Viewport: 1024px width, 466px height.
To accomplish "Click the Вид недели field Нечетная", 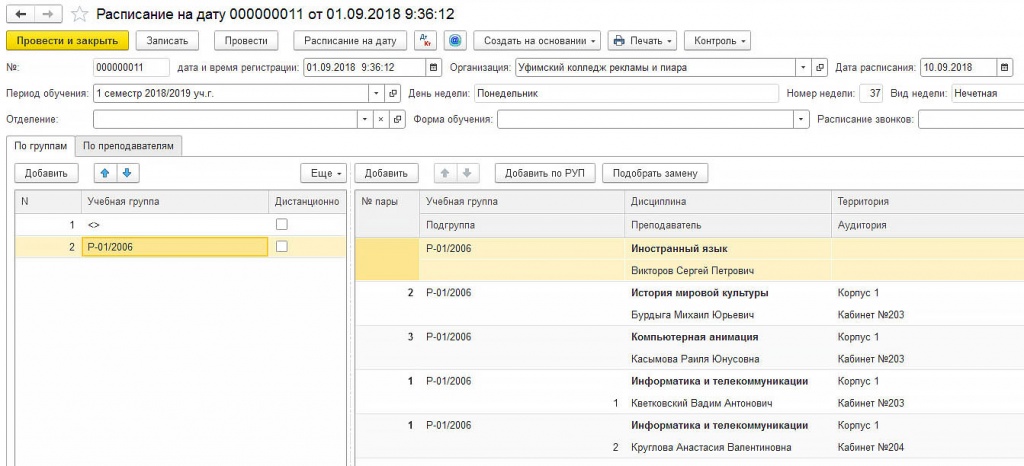I will point(987,93).
